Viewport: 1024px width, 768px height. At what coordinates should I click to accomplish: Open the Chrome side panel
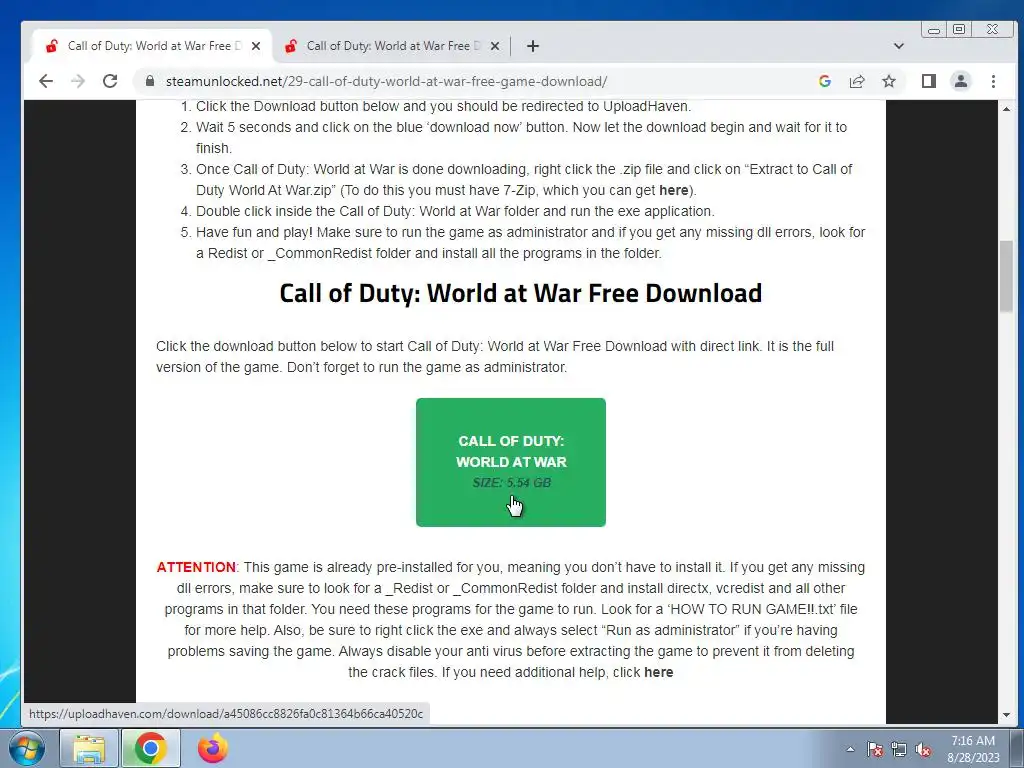click(929, 81)
